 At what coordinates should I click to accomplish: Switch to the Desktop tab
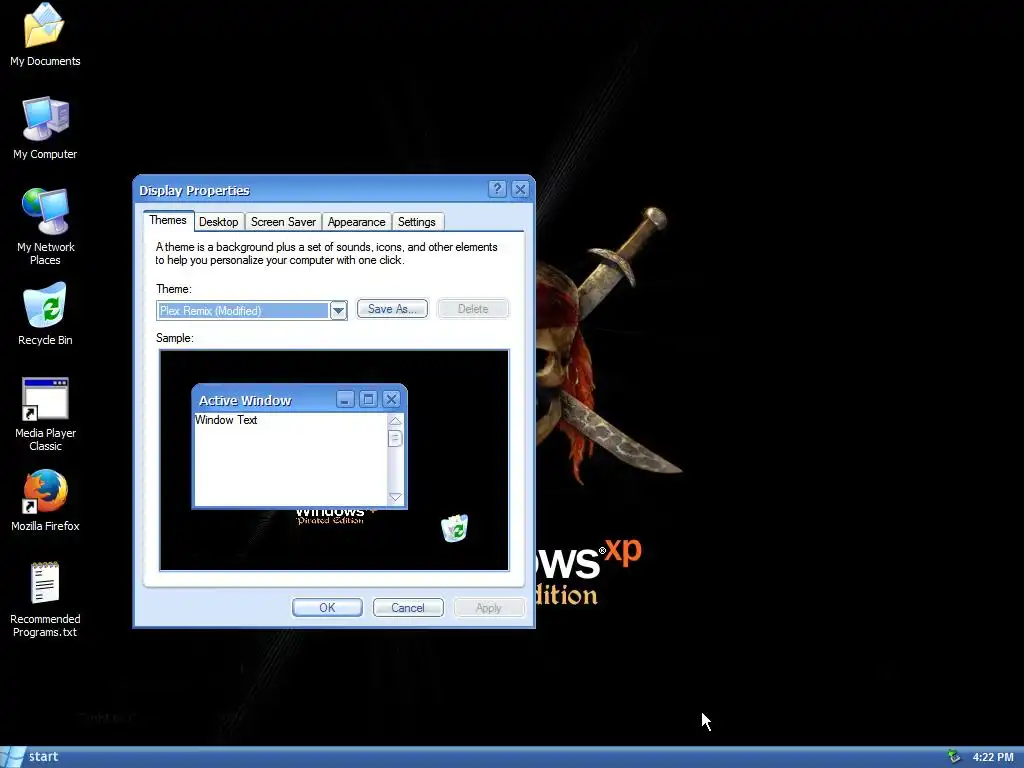[219, 222]
